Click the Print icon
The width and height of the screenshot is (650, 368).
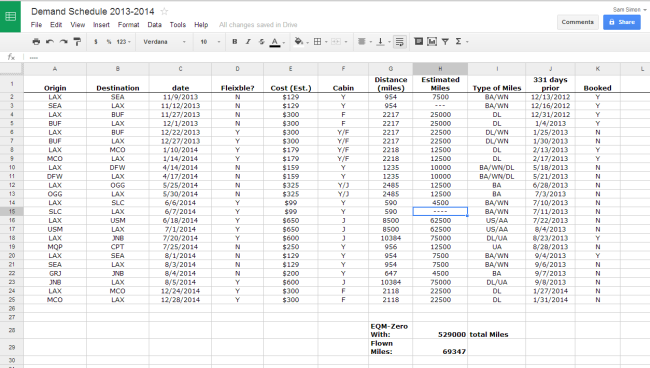tap(36, 41)
